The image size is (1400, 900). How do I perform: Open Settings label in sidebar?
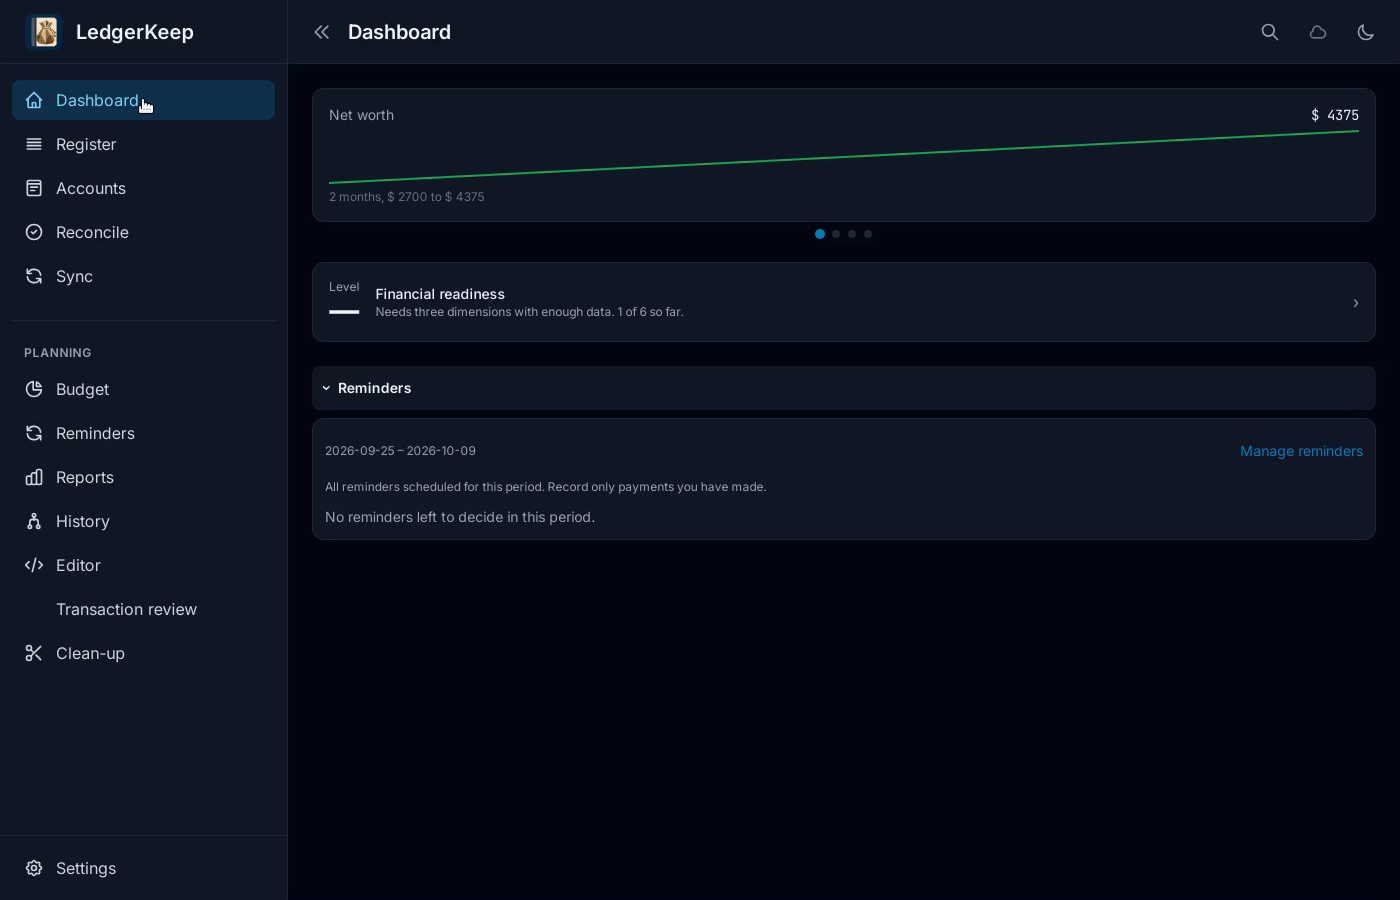pos(86,868)
